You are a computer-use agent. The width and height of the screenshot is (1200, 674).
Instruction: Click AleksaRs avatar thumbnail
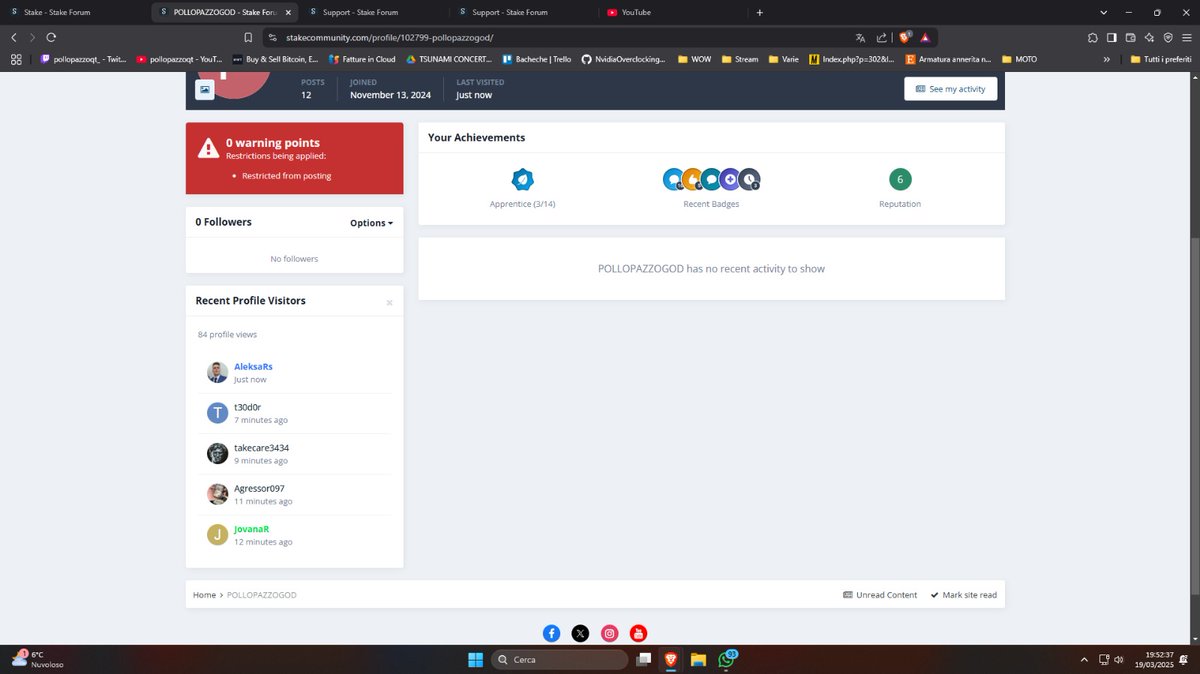(217, 373)
